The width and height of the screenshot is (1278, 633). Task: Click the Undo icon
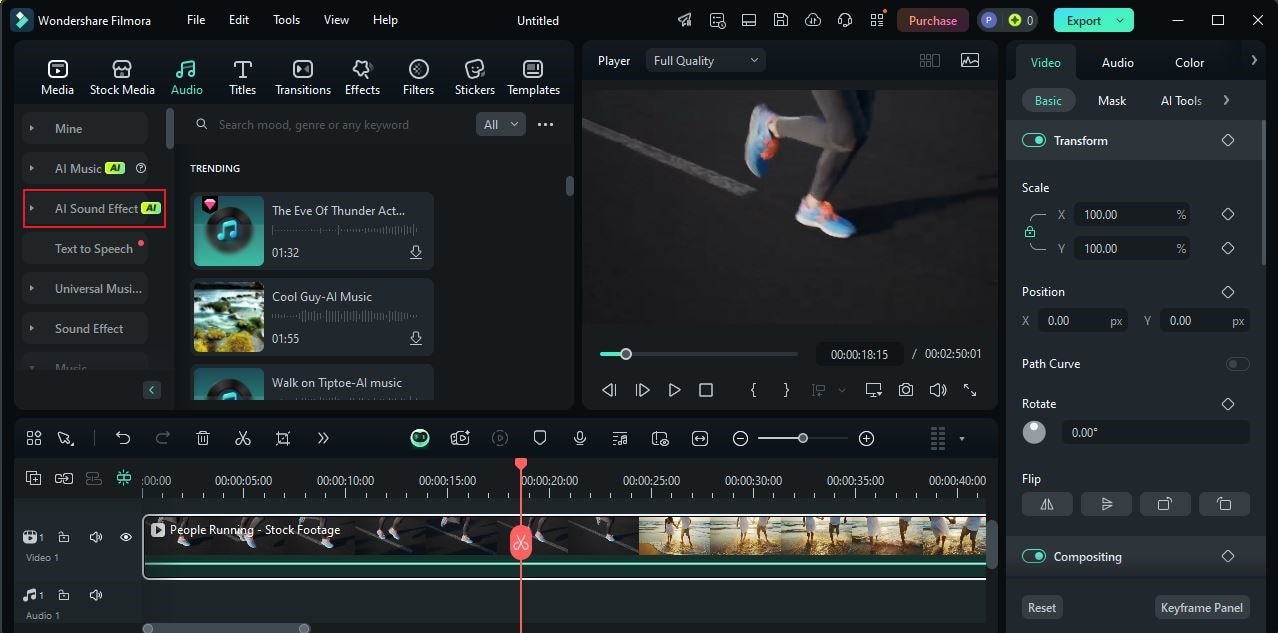pyautogui.click(x=123, y=438)
